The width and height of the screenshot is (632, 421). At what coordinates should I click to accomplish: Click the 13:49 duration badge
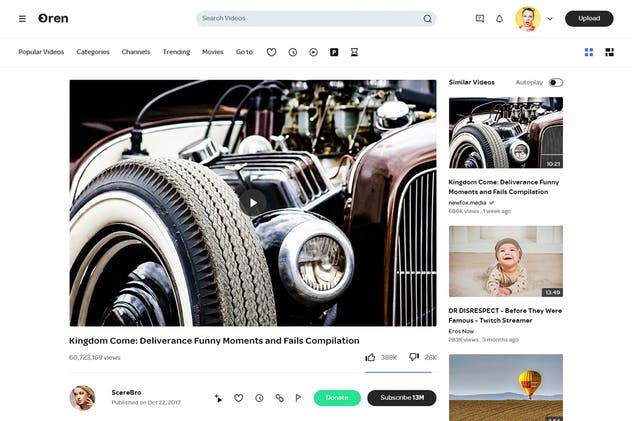coord(553,292)
